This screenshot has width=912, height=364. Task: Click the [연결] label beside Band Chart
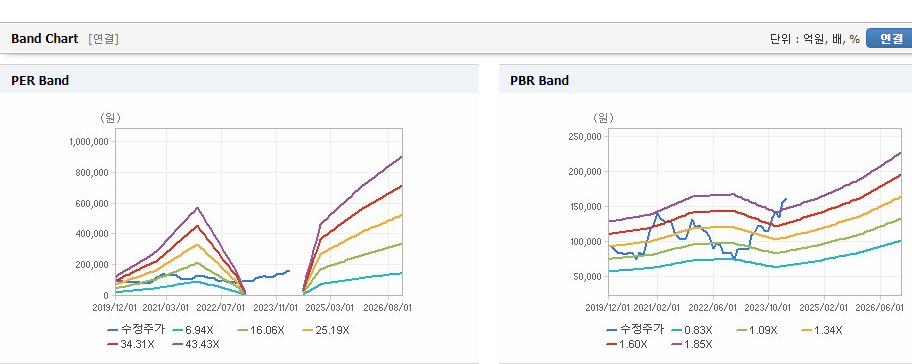[x=104, y=39]
